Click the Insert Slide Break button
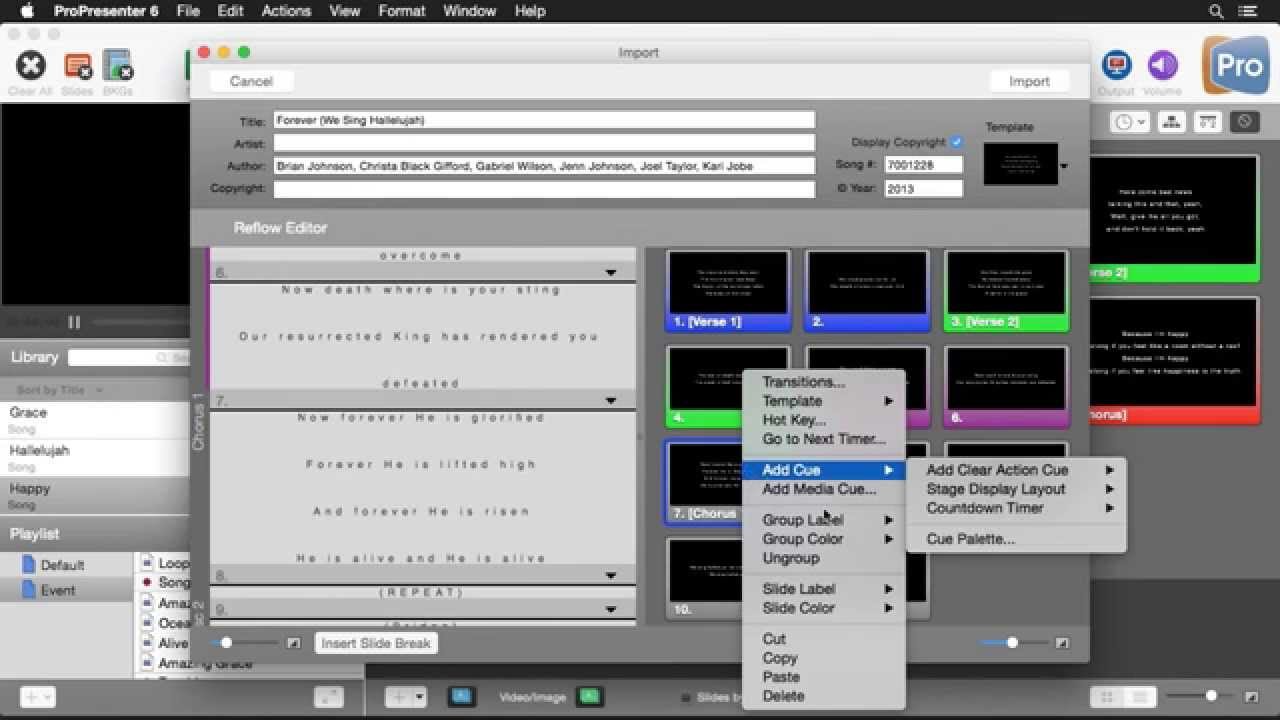 [376, 643]
